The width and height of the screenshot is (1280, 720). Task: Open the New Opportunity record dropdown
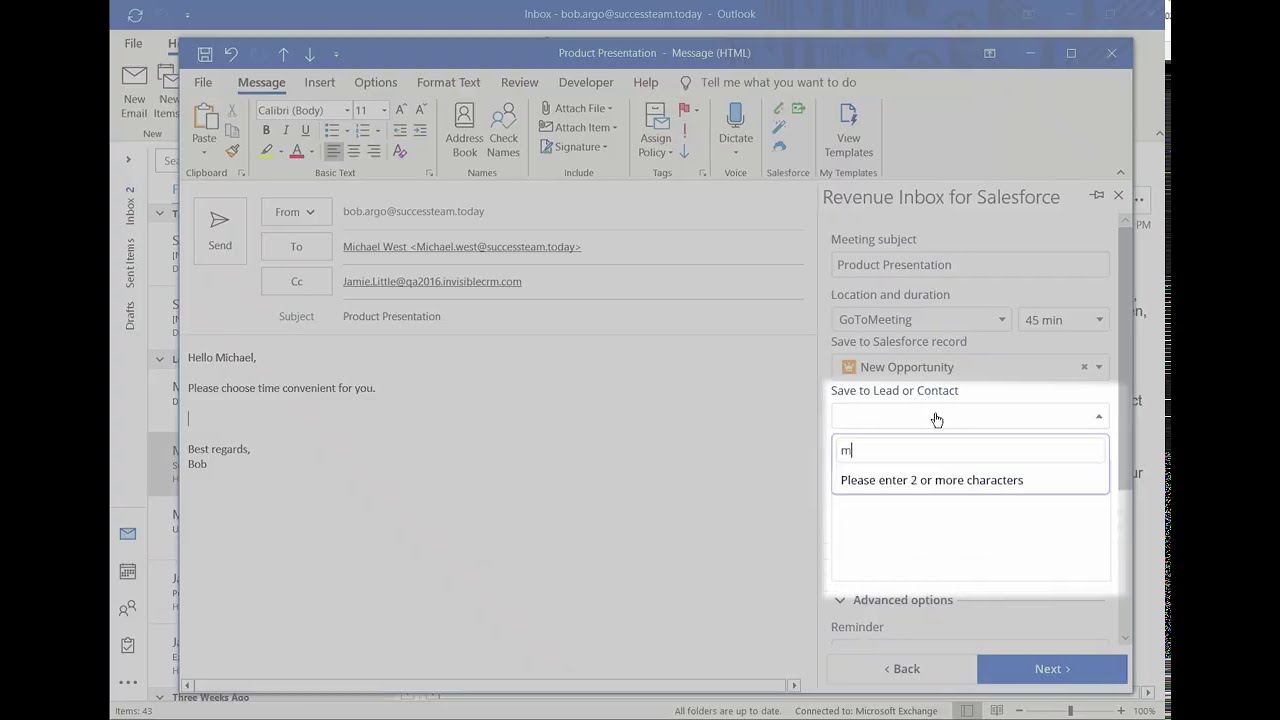click(1099, 367)
